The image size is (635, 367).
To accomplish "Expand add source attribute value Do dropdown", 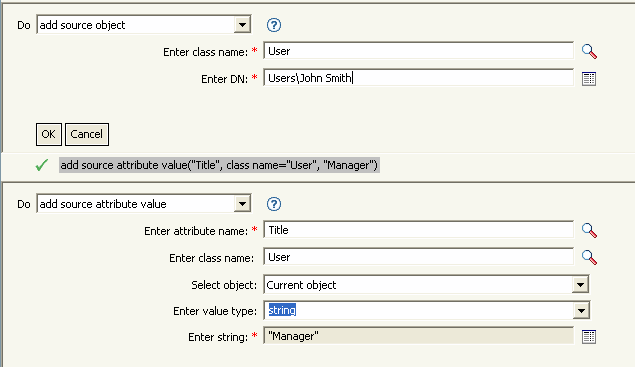I will 242,204.
